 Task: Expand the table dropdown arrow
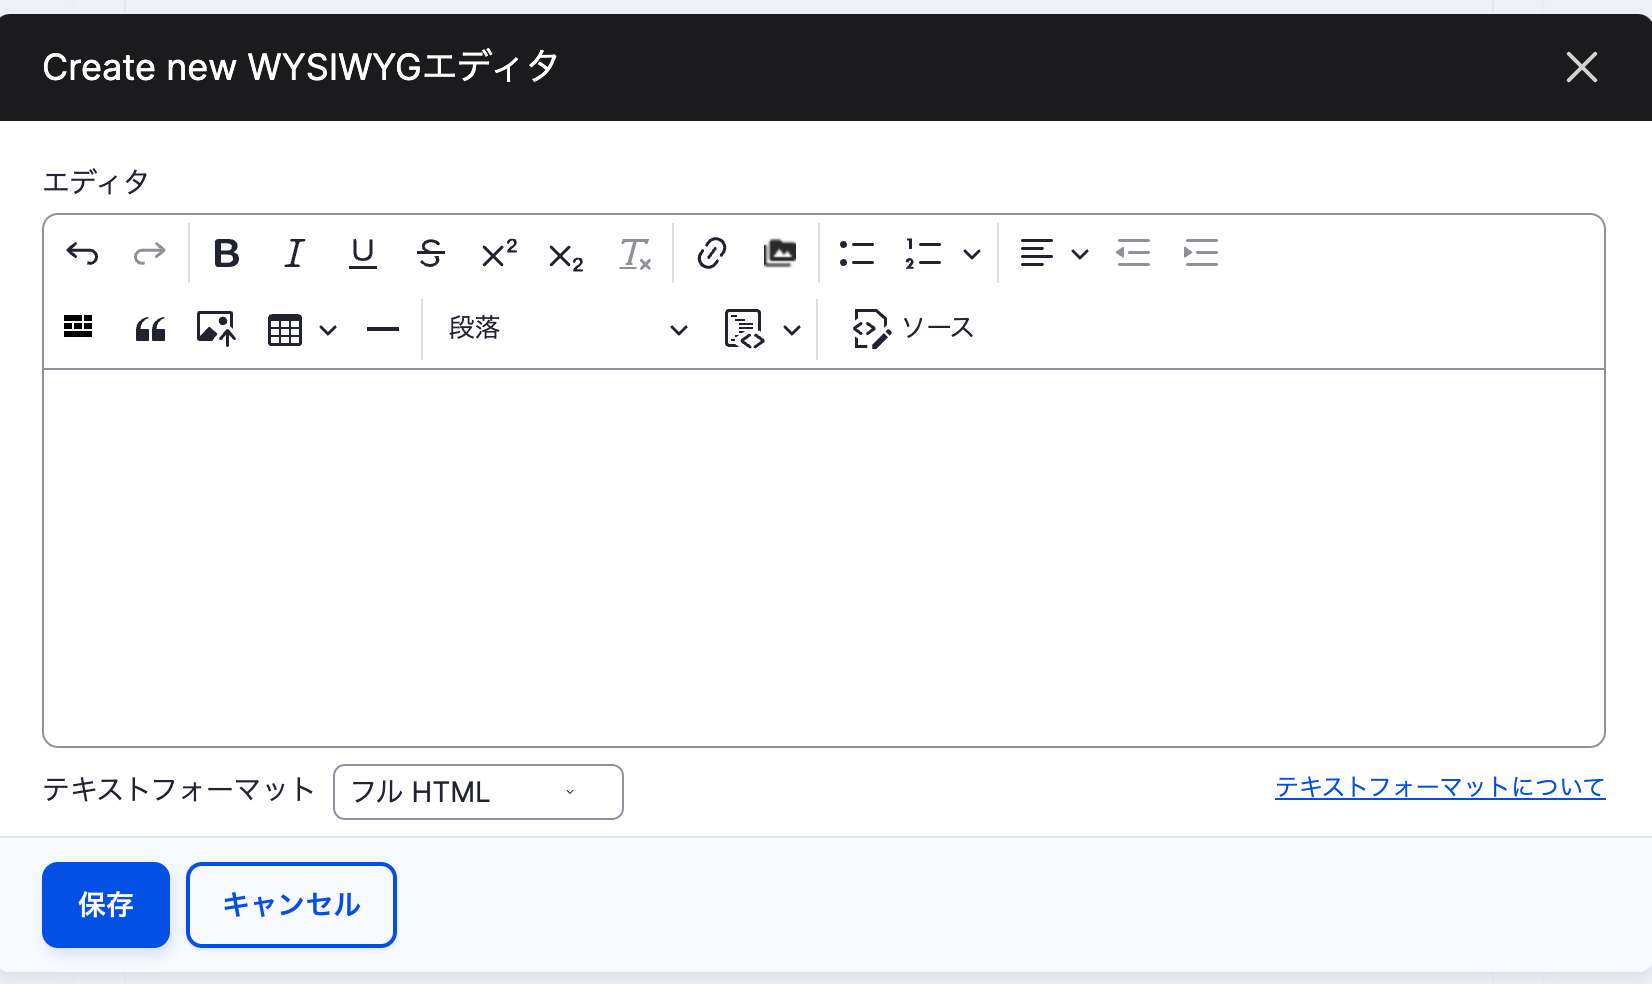328,329
